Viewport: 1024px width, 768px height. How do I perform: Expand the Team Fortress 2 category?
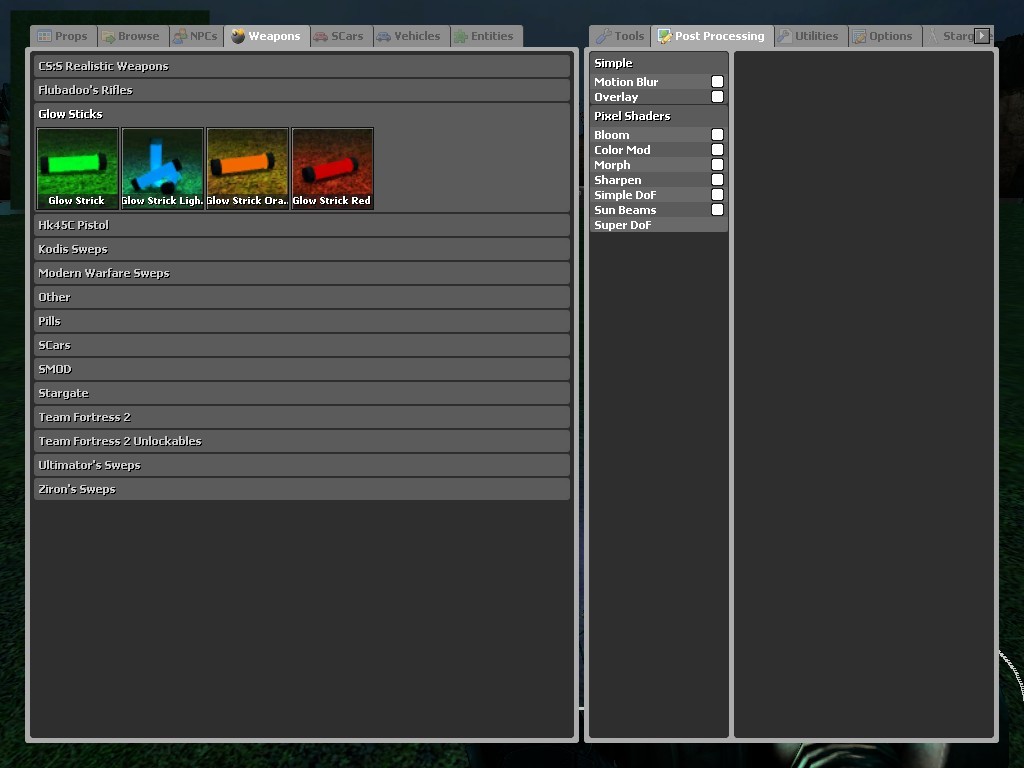[300, 417]
